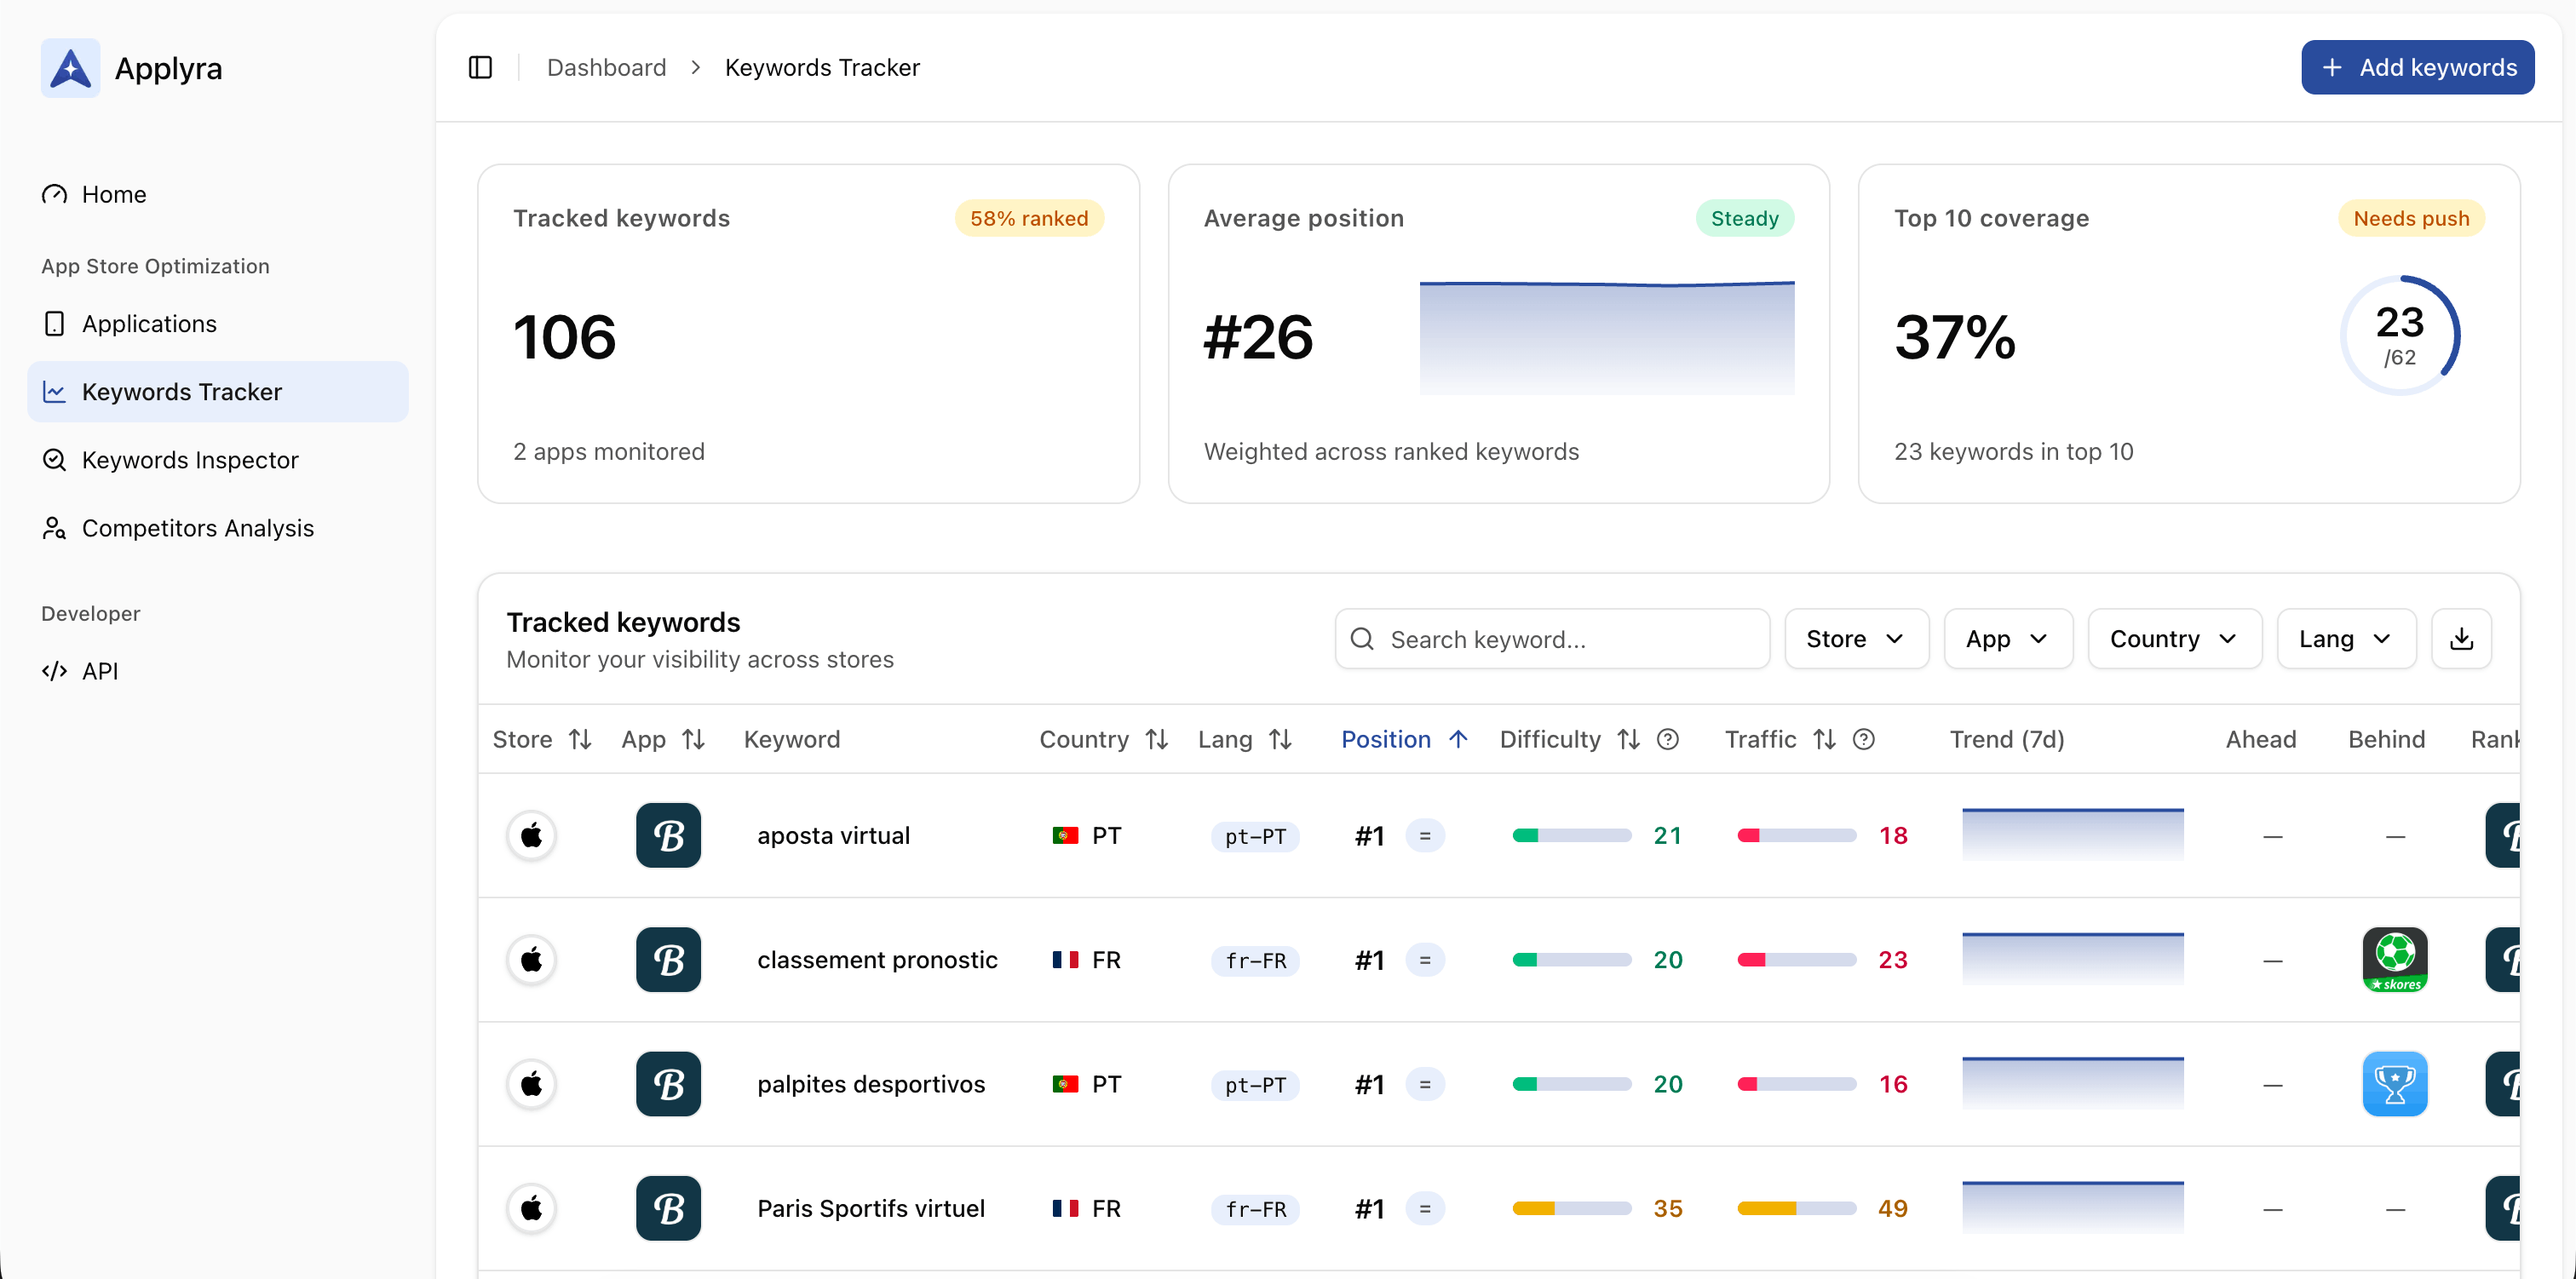This screenshot has height=1279, width=2576.
Task: Expand the Country filter dropdown
Action: click(2173, 639)
